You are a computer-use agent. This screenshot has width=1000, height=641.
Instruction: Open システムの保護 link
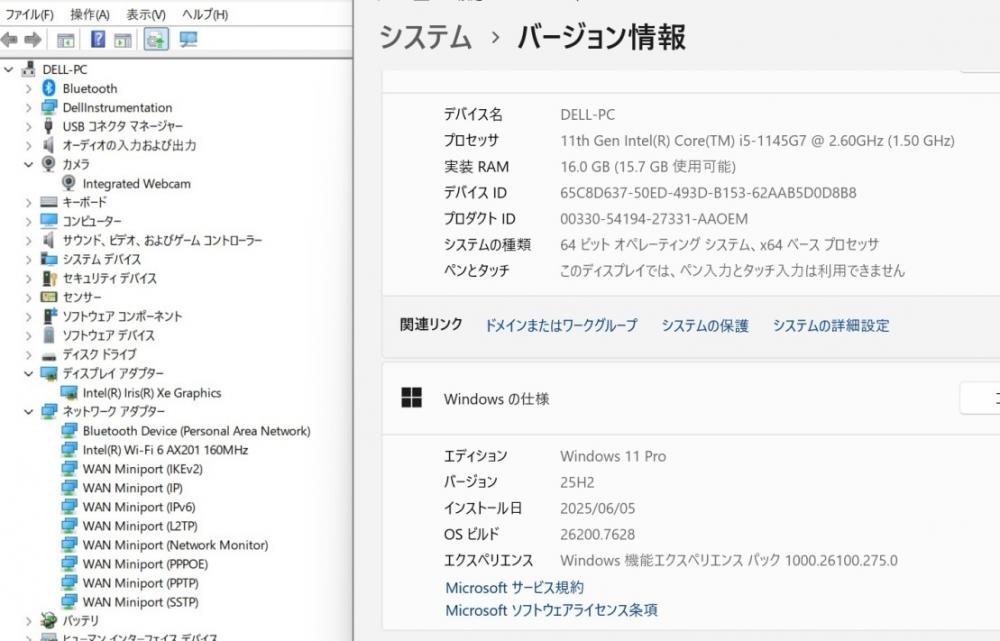pos(705,325)
